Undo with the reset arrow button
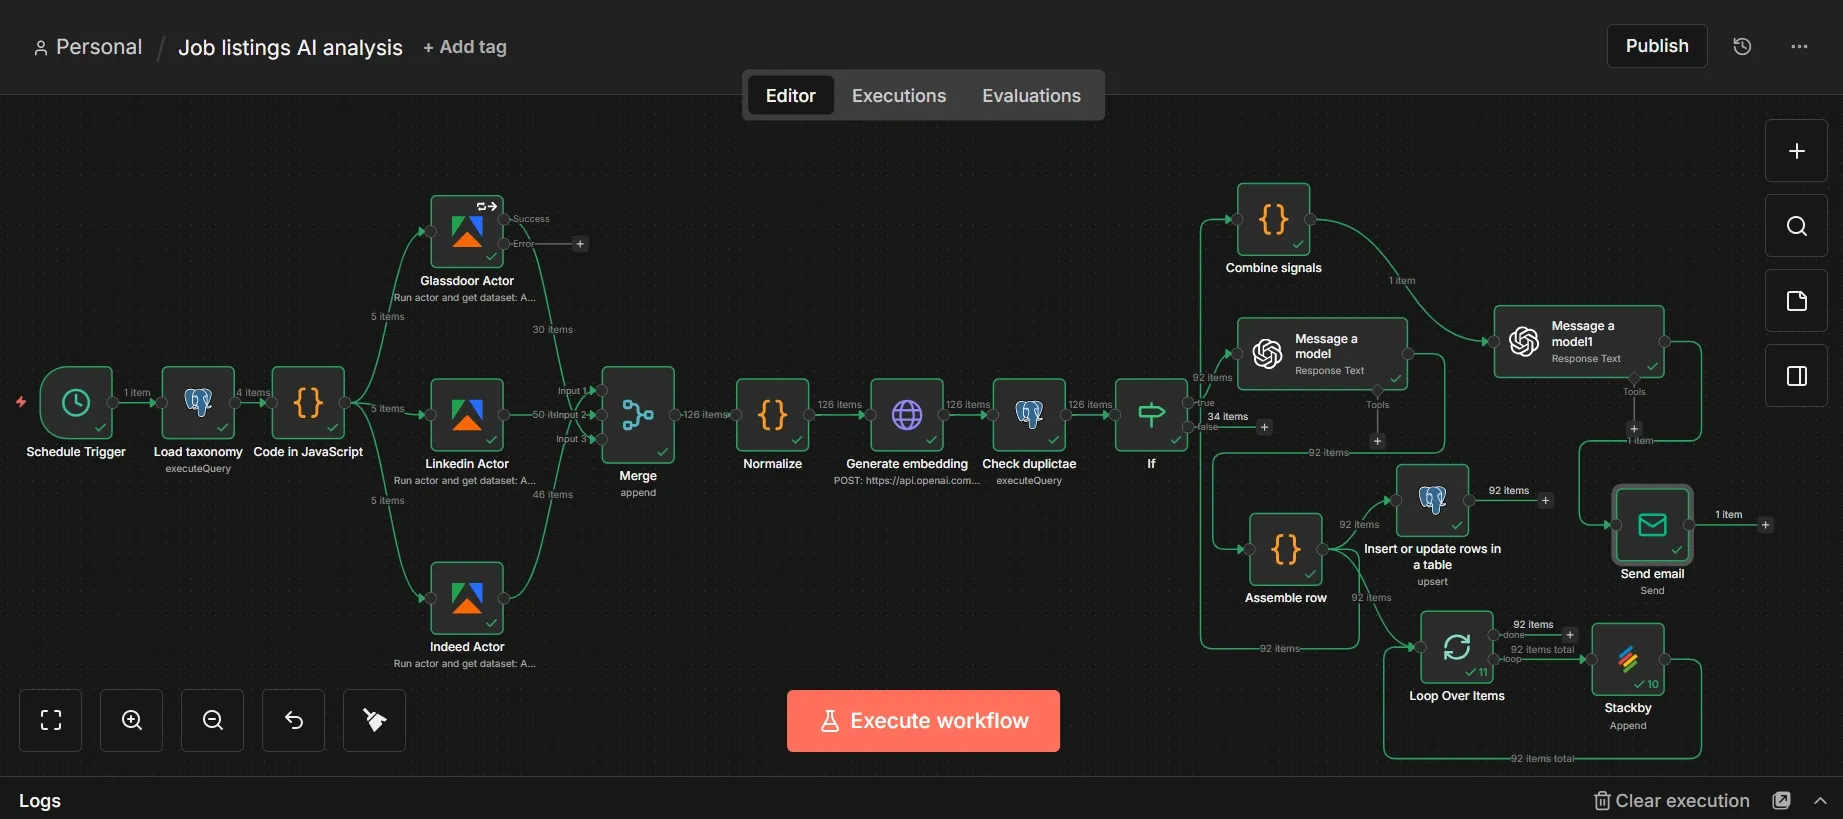The width and height of the screenshot is (1843, 819). coord(294,720)
